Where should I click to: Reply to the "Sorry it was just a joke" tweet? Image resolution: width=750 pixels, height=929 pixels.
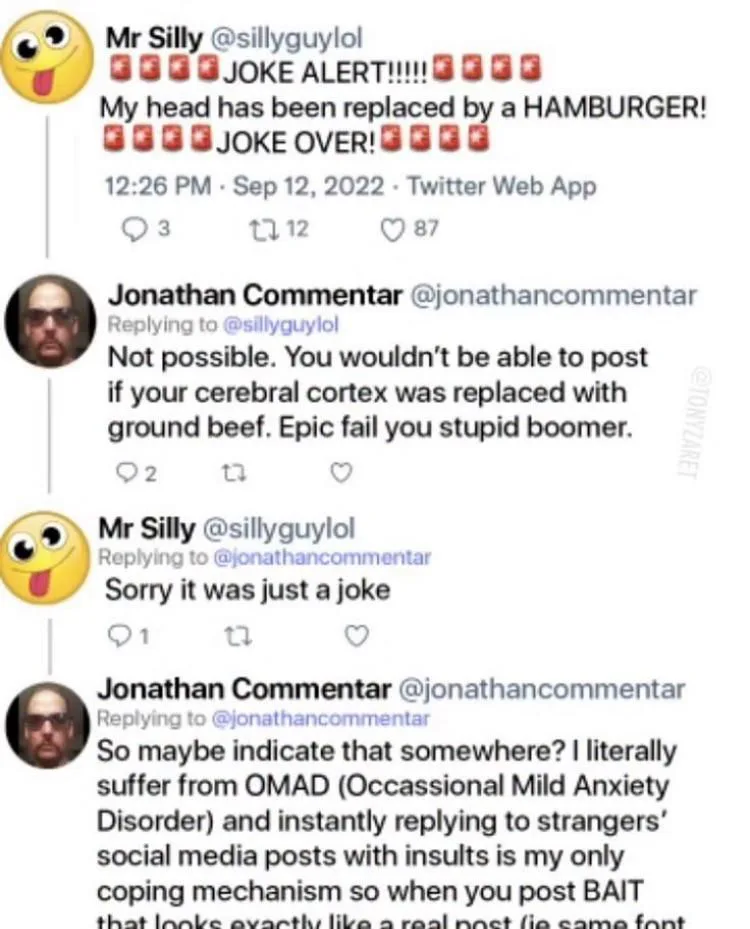121,635
